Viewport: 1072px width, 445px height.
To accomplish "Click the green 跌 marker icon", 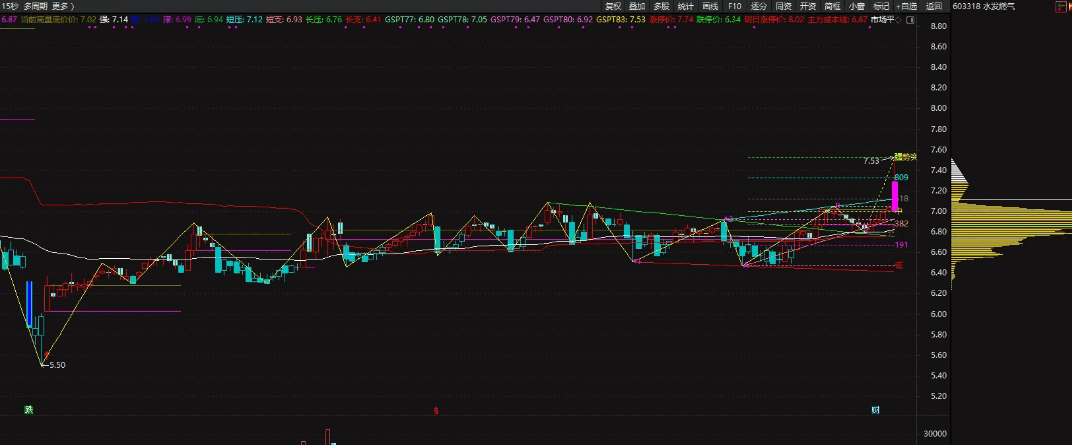I will [x=28, y=410].
